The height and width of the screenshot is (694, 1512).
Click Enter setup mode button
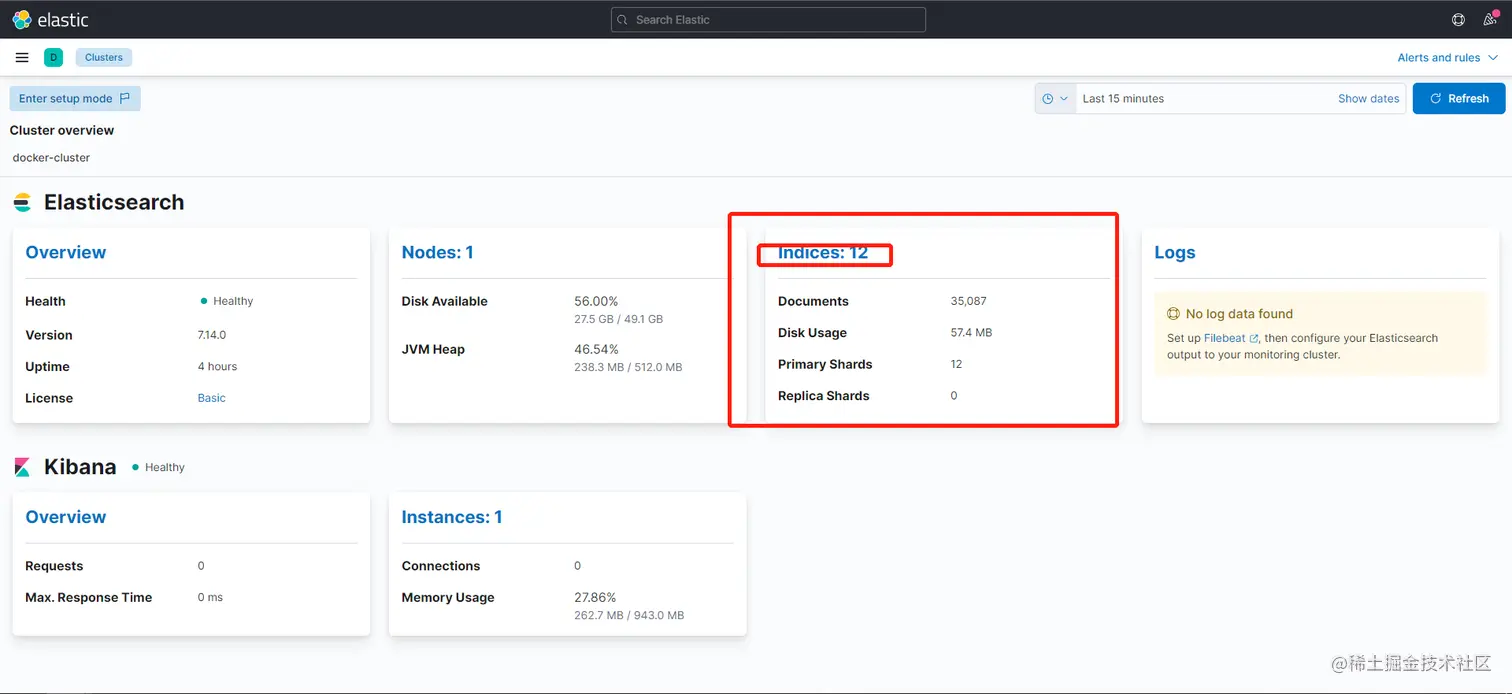(x=75, y=99)
